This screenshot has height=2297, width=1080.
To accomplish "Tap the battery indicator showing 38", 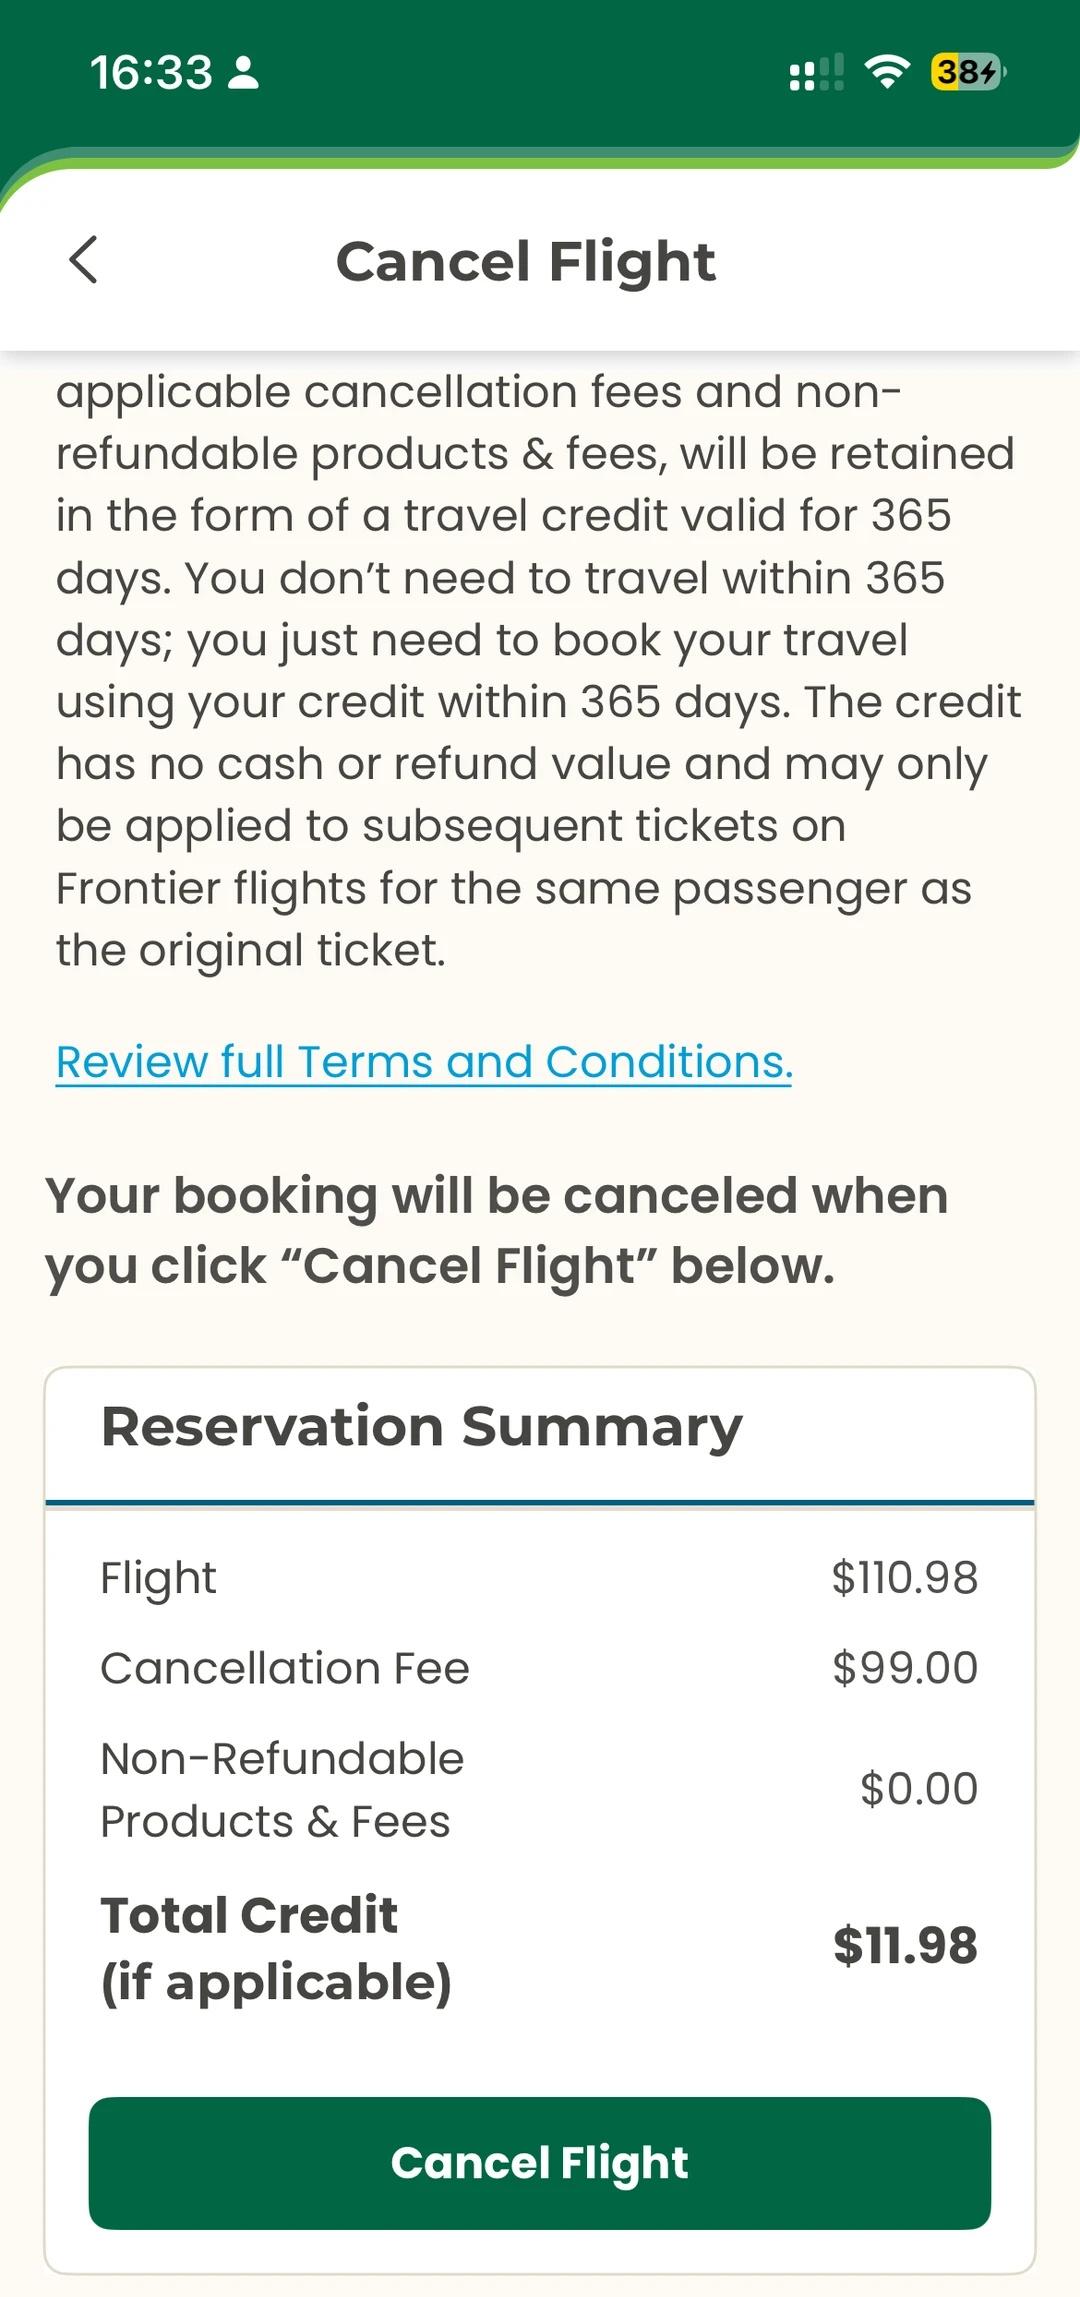I will click(x=967, y=72).
